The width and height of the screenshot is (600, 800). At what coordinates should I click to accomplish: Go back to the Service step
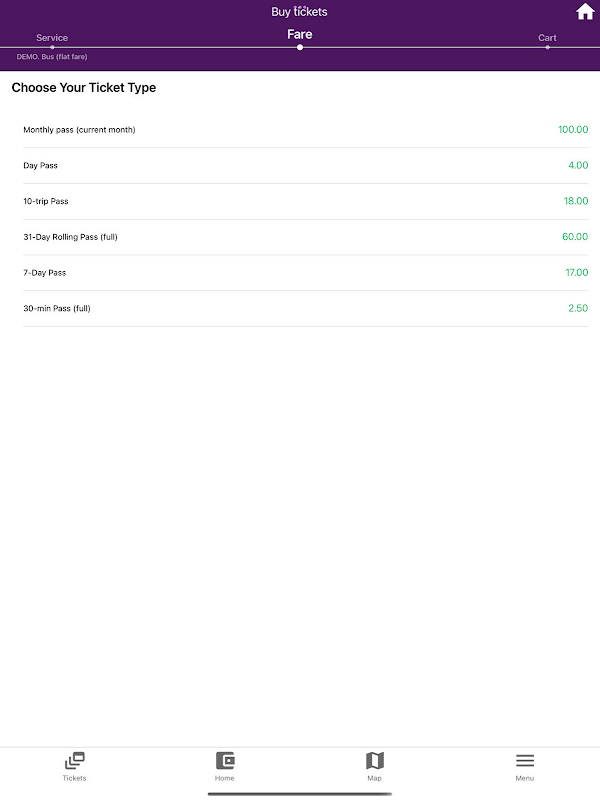52,38
